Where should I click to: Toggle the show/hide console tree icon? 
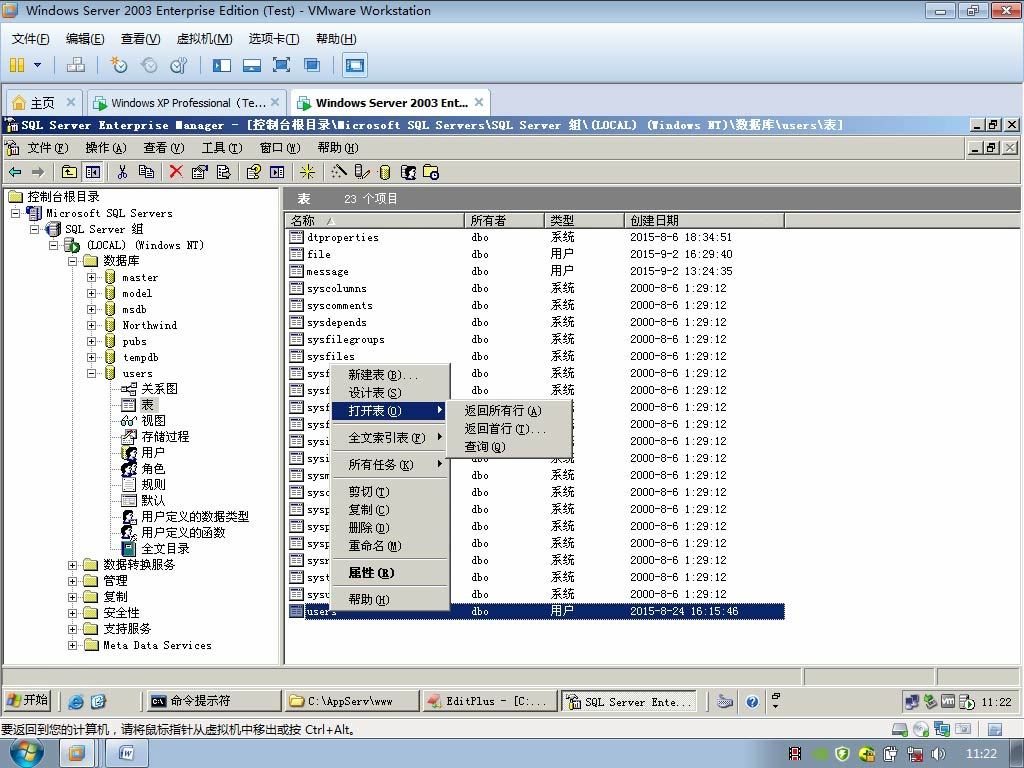93,172
